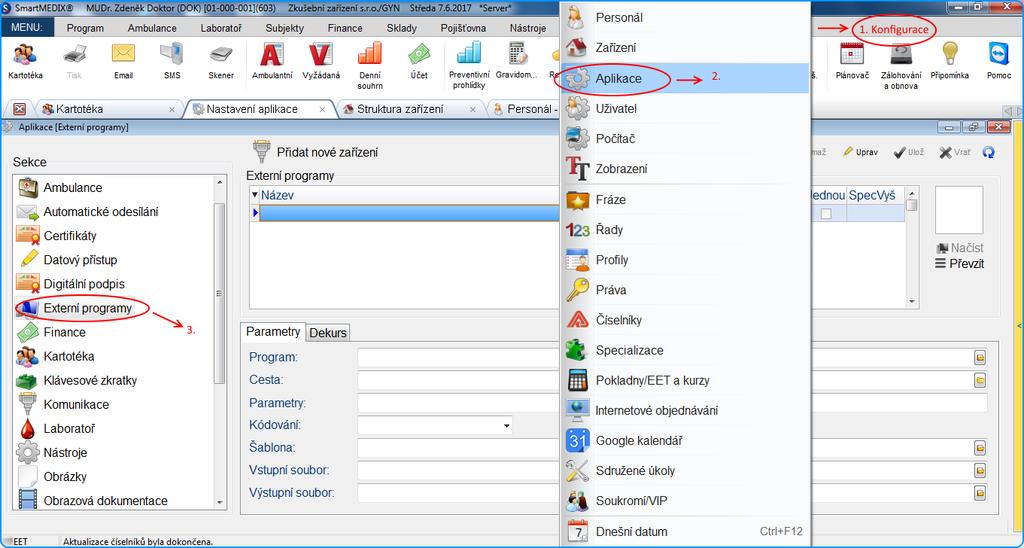Open the Skener tool
The width and height of the screenshot is (1024, 548).
221,61
